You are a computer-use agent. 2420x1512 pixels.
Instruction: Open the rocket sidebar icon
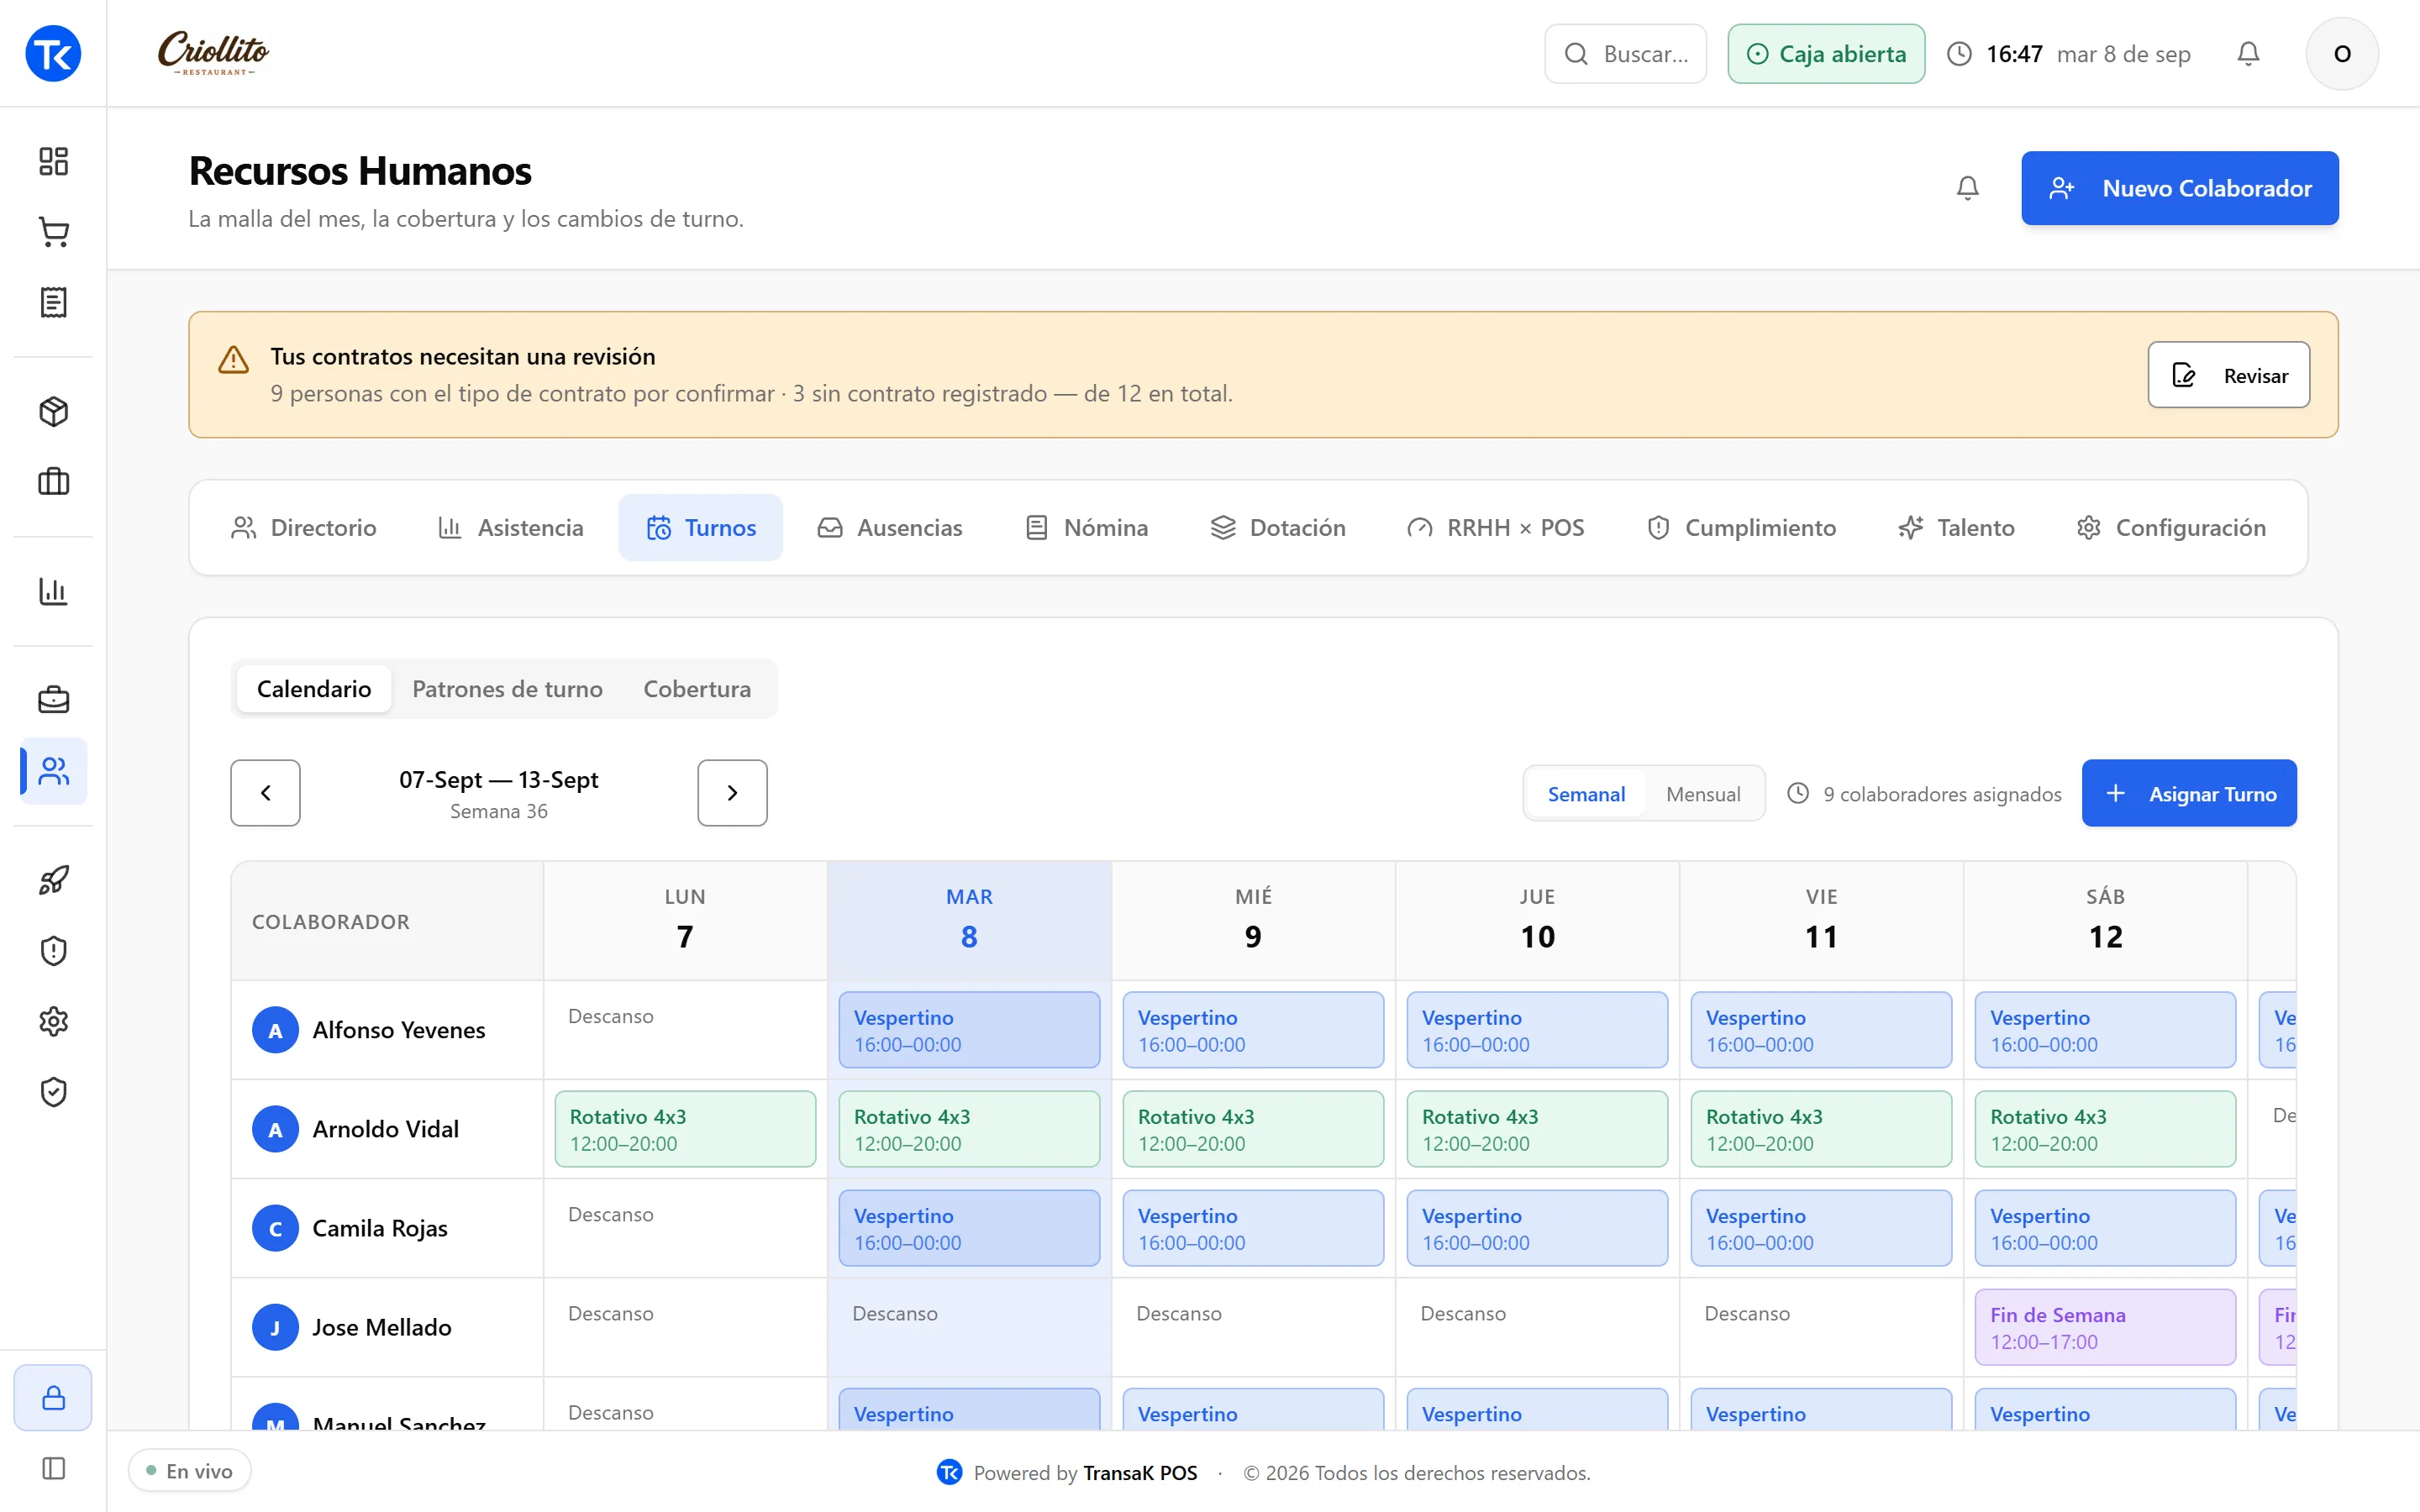pos(53,880)
